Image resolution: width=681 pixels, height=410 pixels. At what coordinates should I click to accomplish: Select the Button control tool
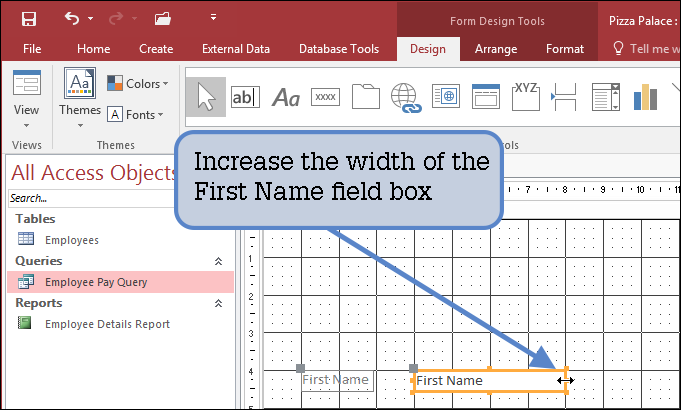click(x=326, y=97)
